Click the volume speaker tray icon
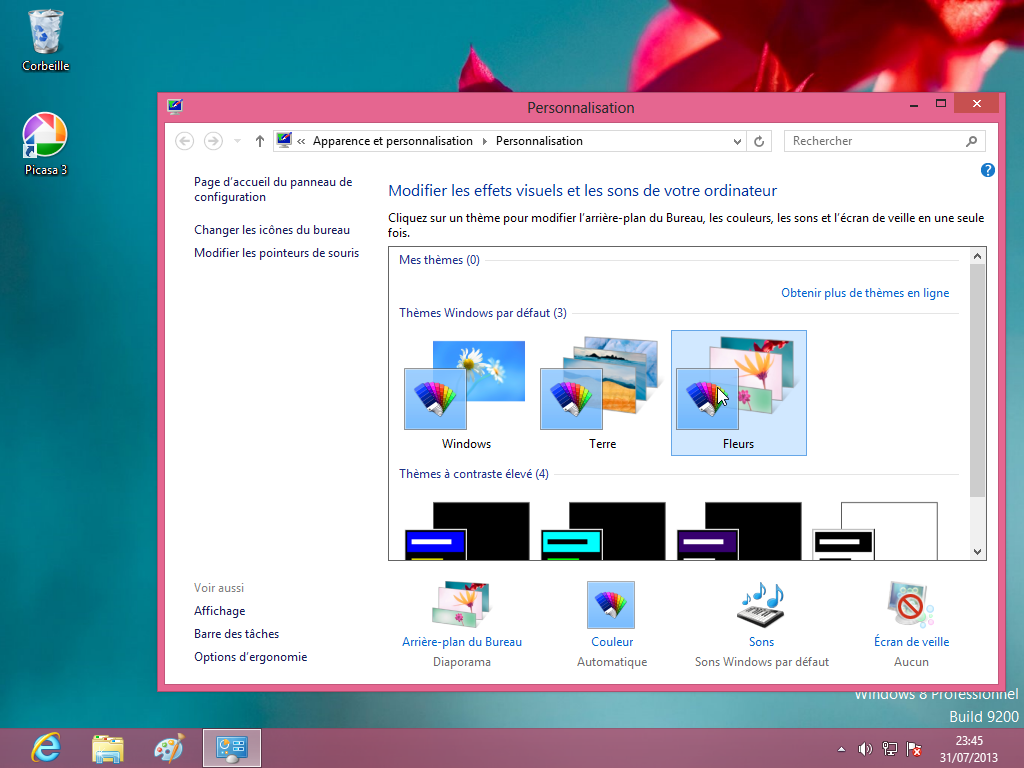This screenshot has width=1024, height=768. click(865, 749)
